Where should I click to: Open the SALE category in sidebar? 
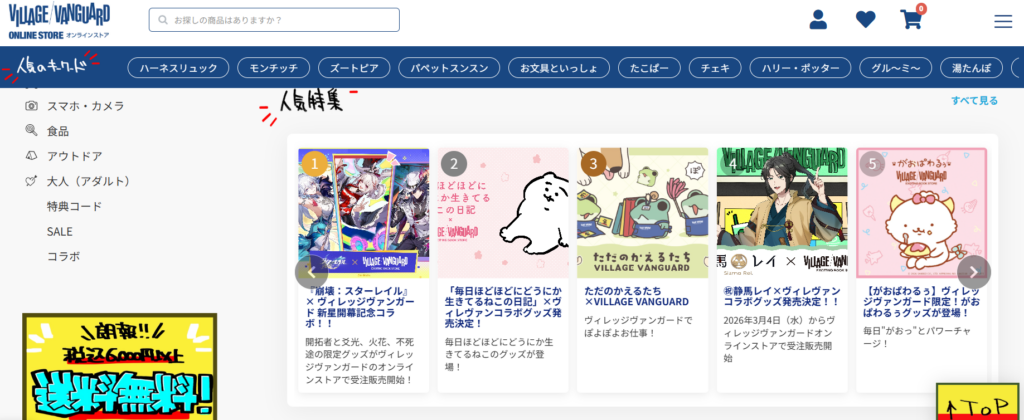59,231
